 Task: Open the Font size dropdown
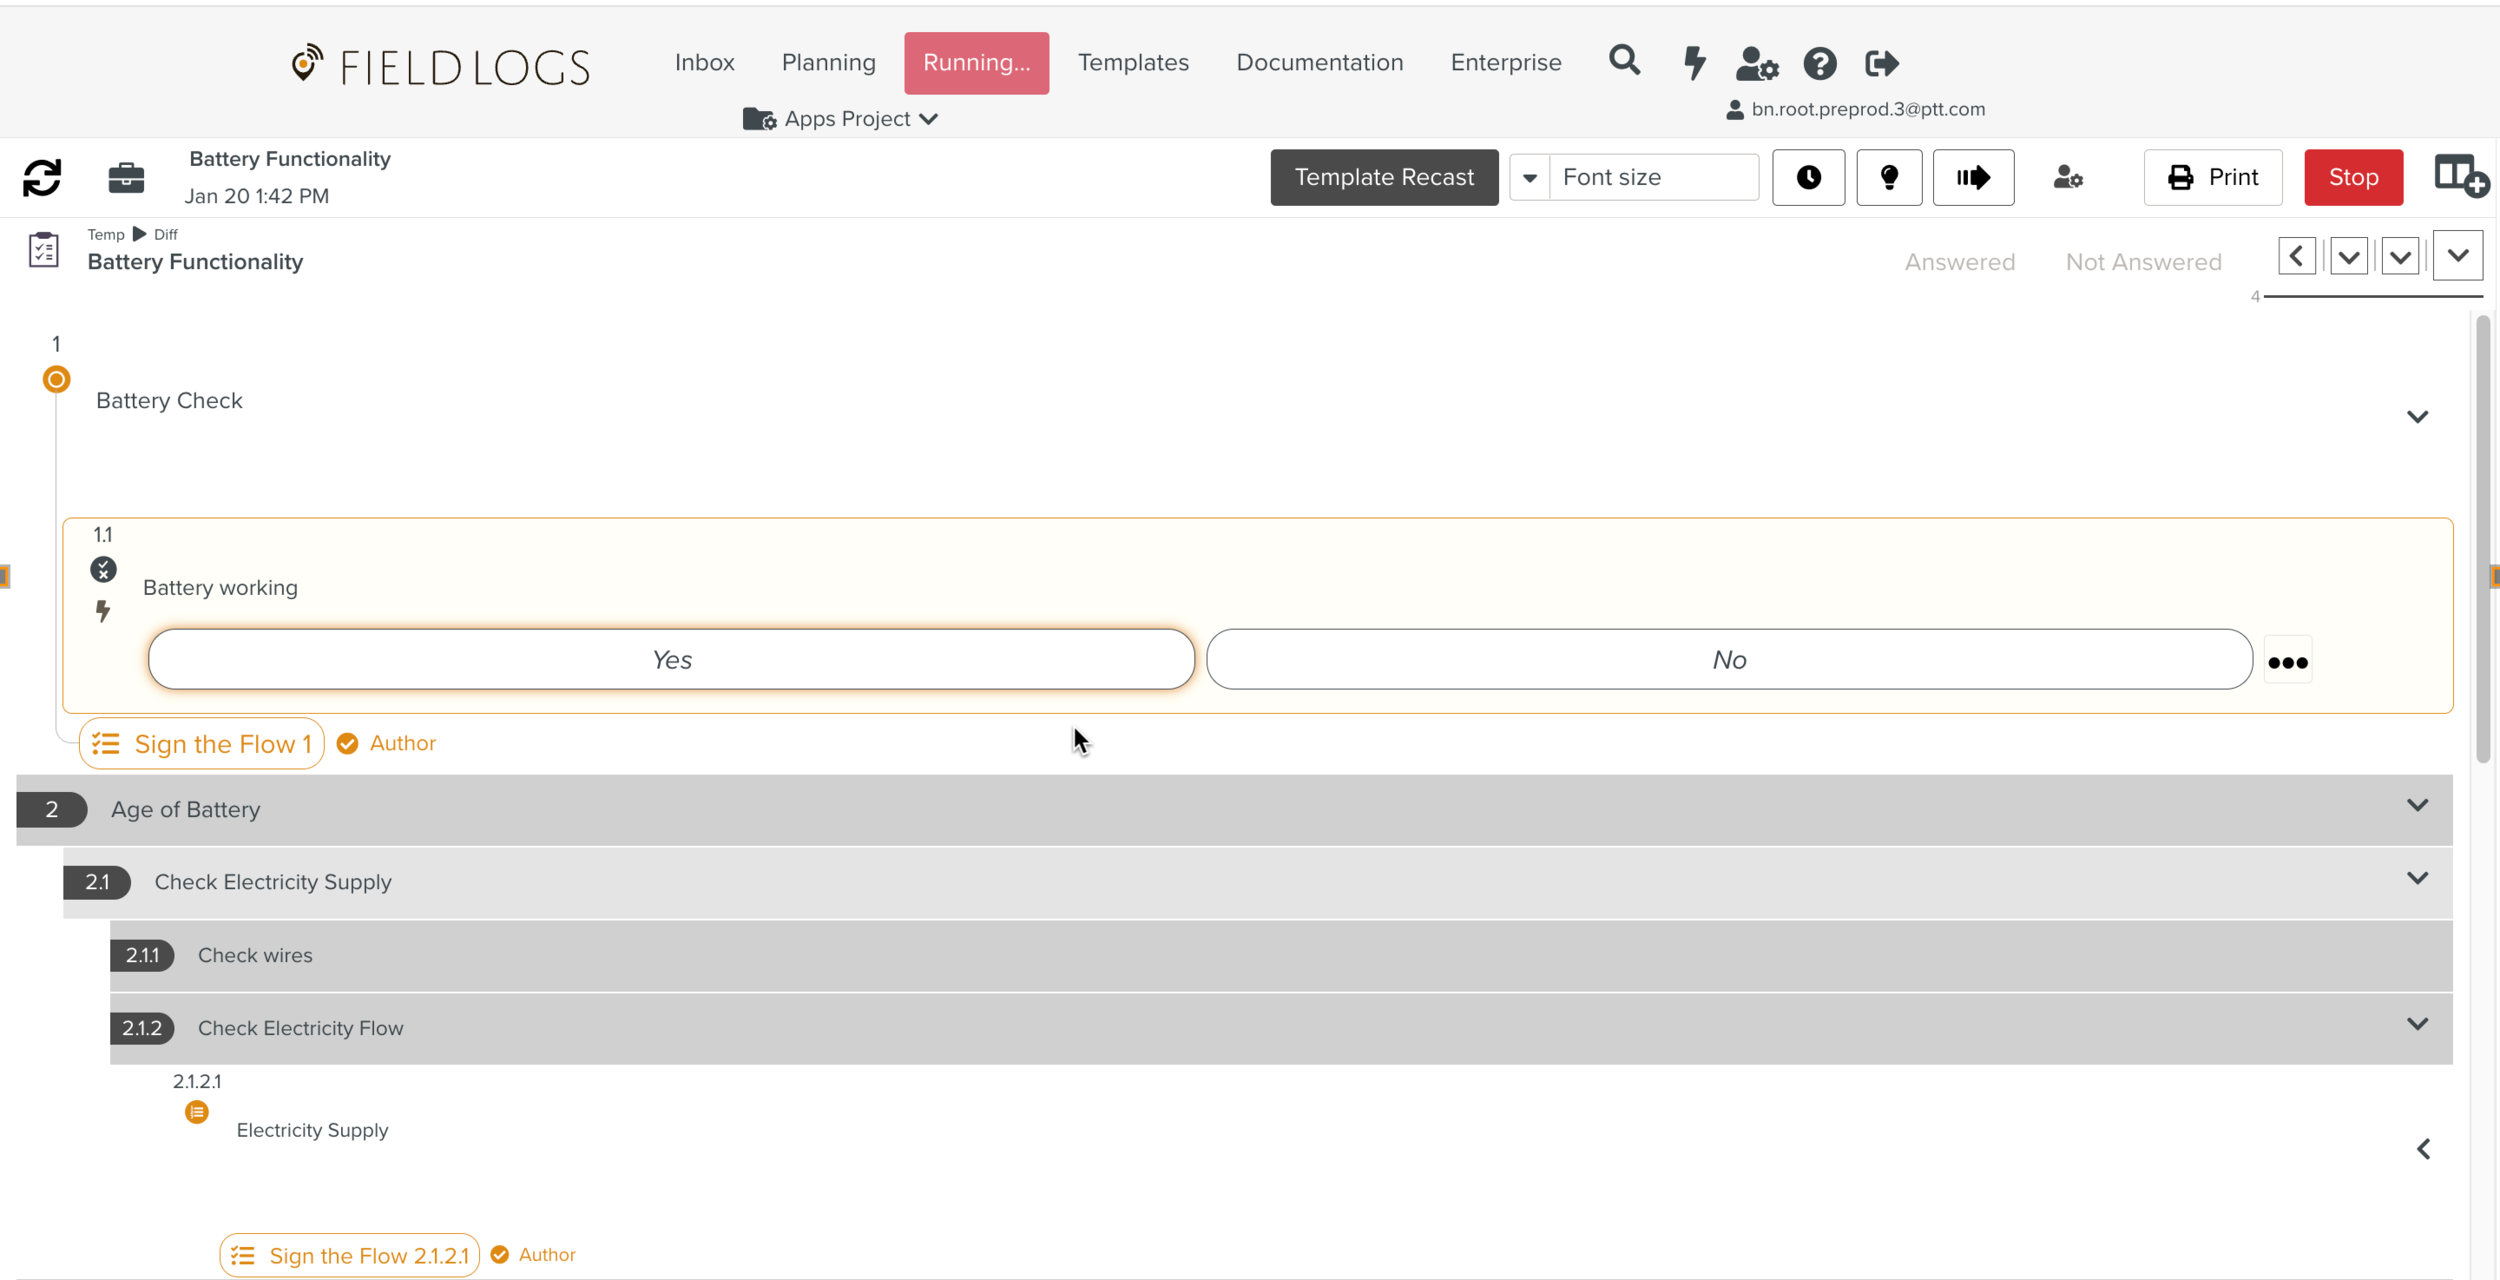[1530, 178]
